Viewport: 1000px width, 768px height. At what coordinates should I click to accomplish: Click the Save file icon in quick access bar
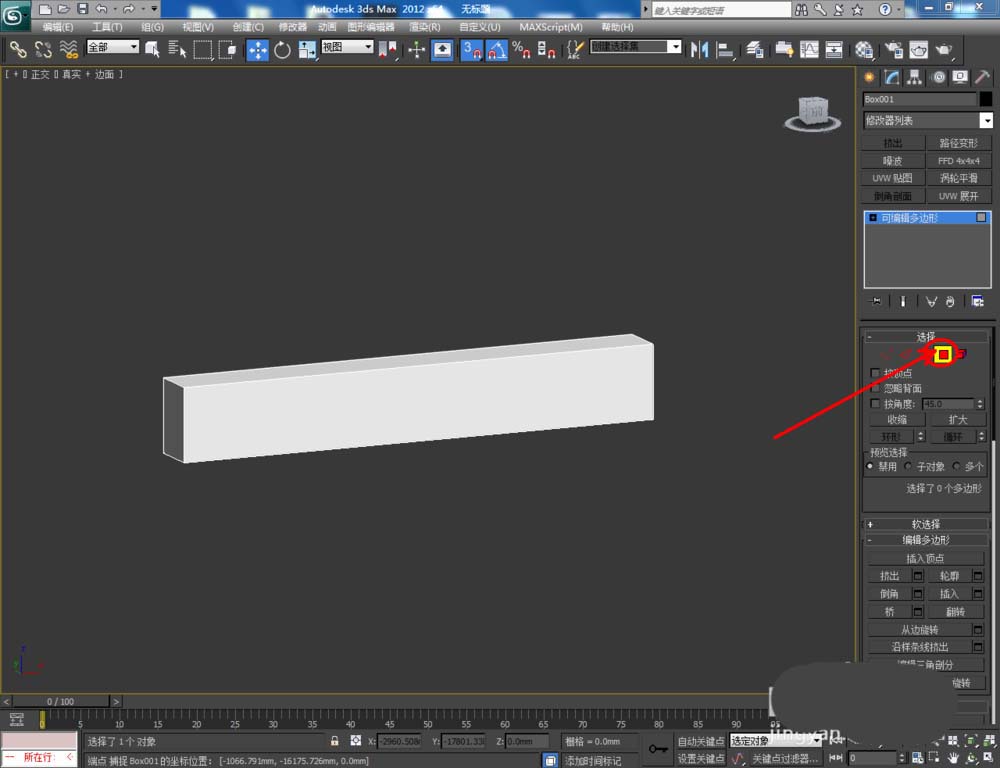click(83, 9)
